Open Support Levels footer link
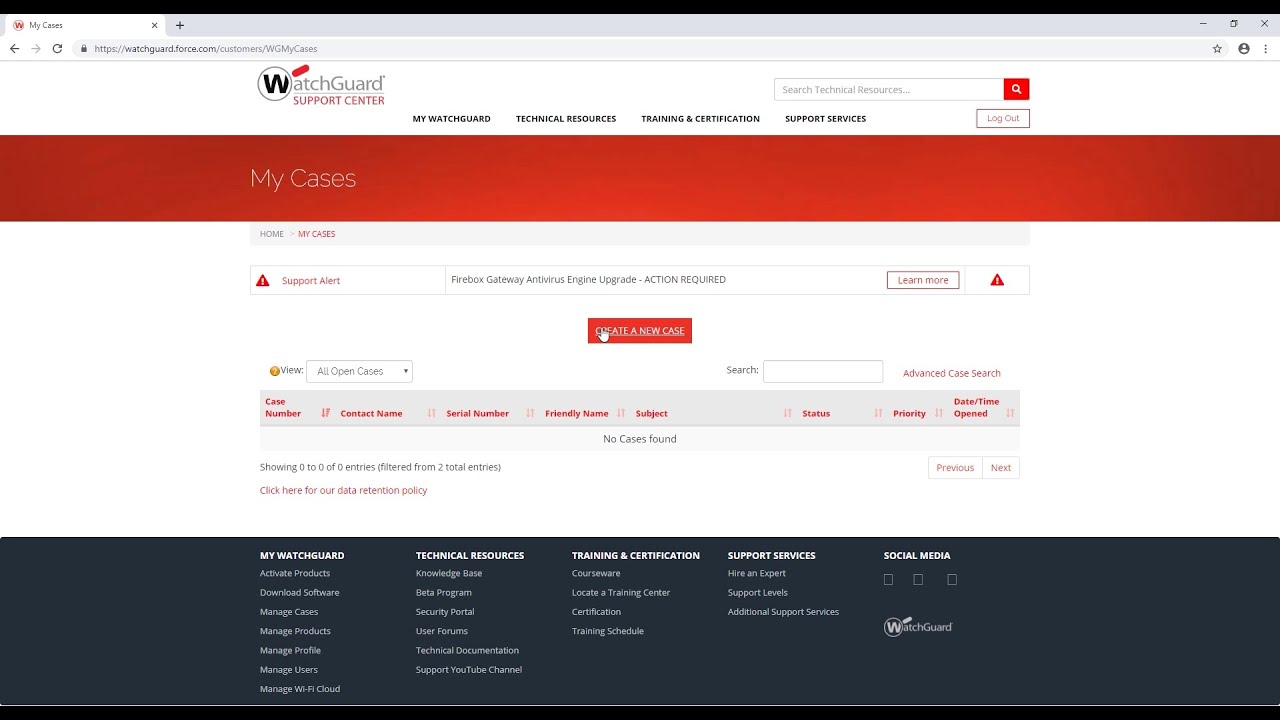1280x720 pixels. click(x=758, y=592)
